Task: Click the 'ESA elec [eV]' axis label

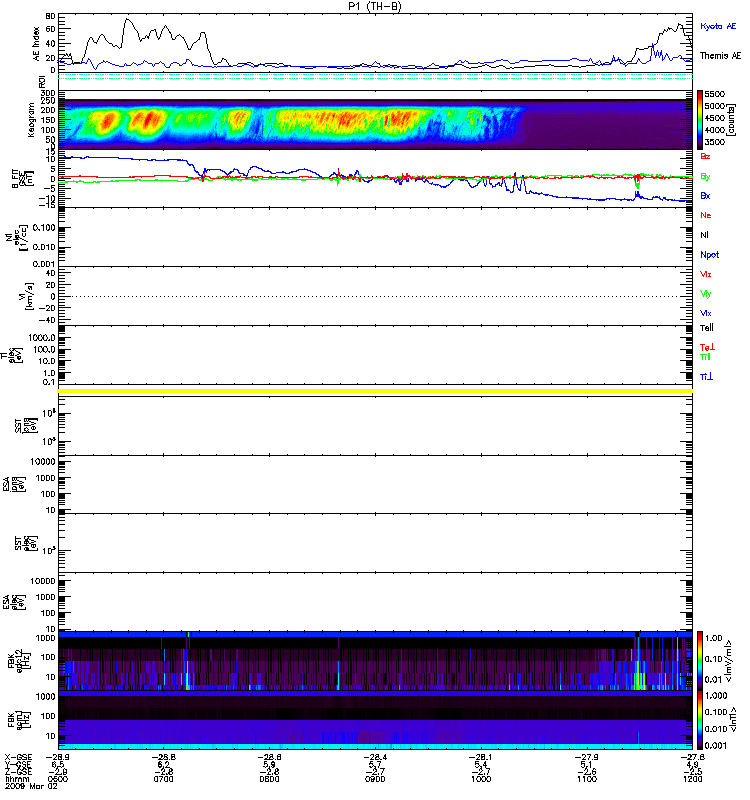Action: (14, 602)
